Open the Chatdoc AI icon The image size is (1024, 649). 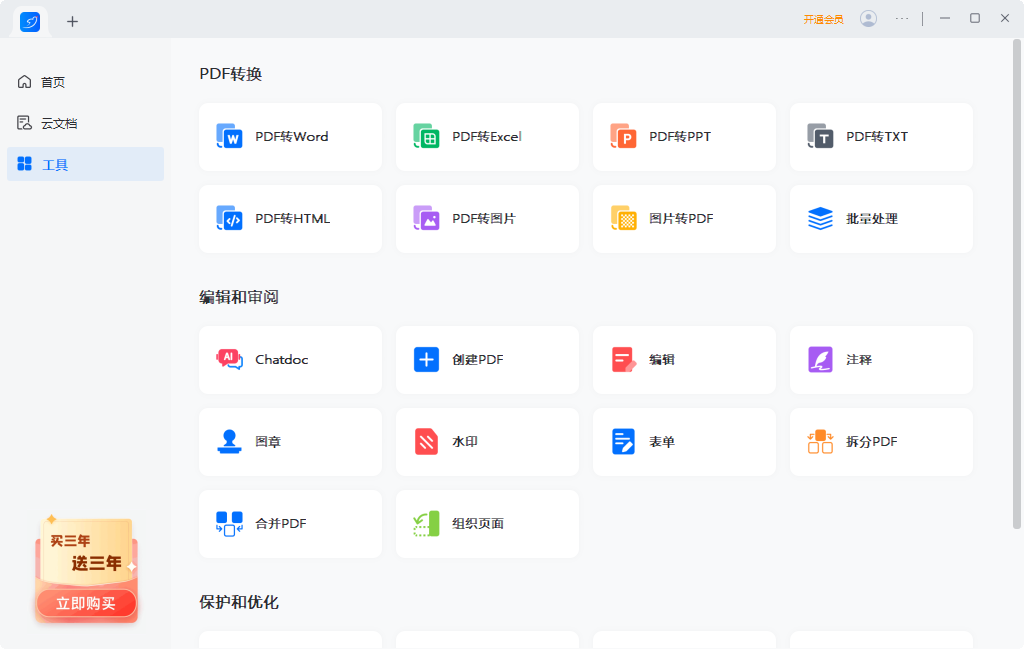coord(229,359)
